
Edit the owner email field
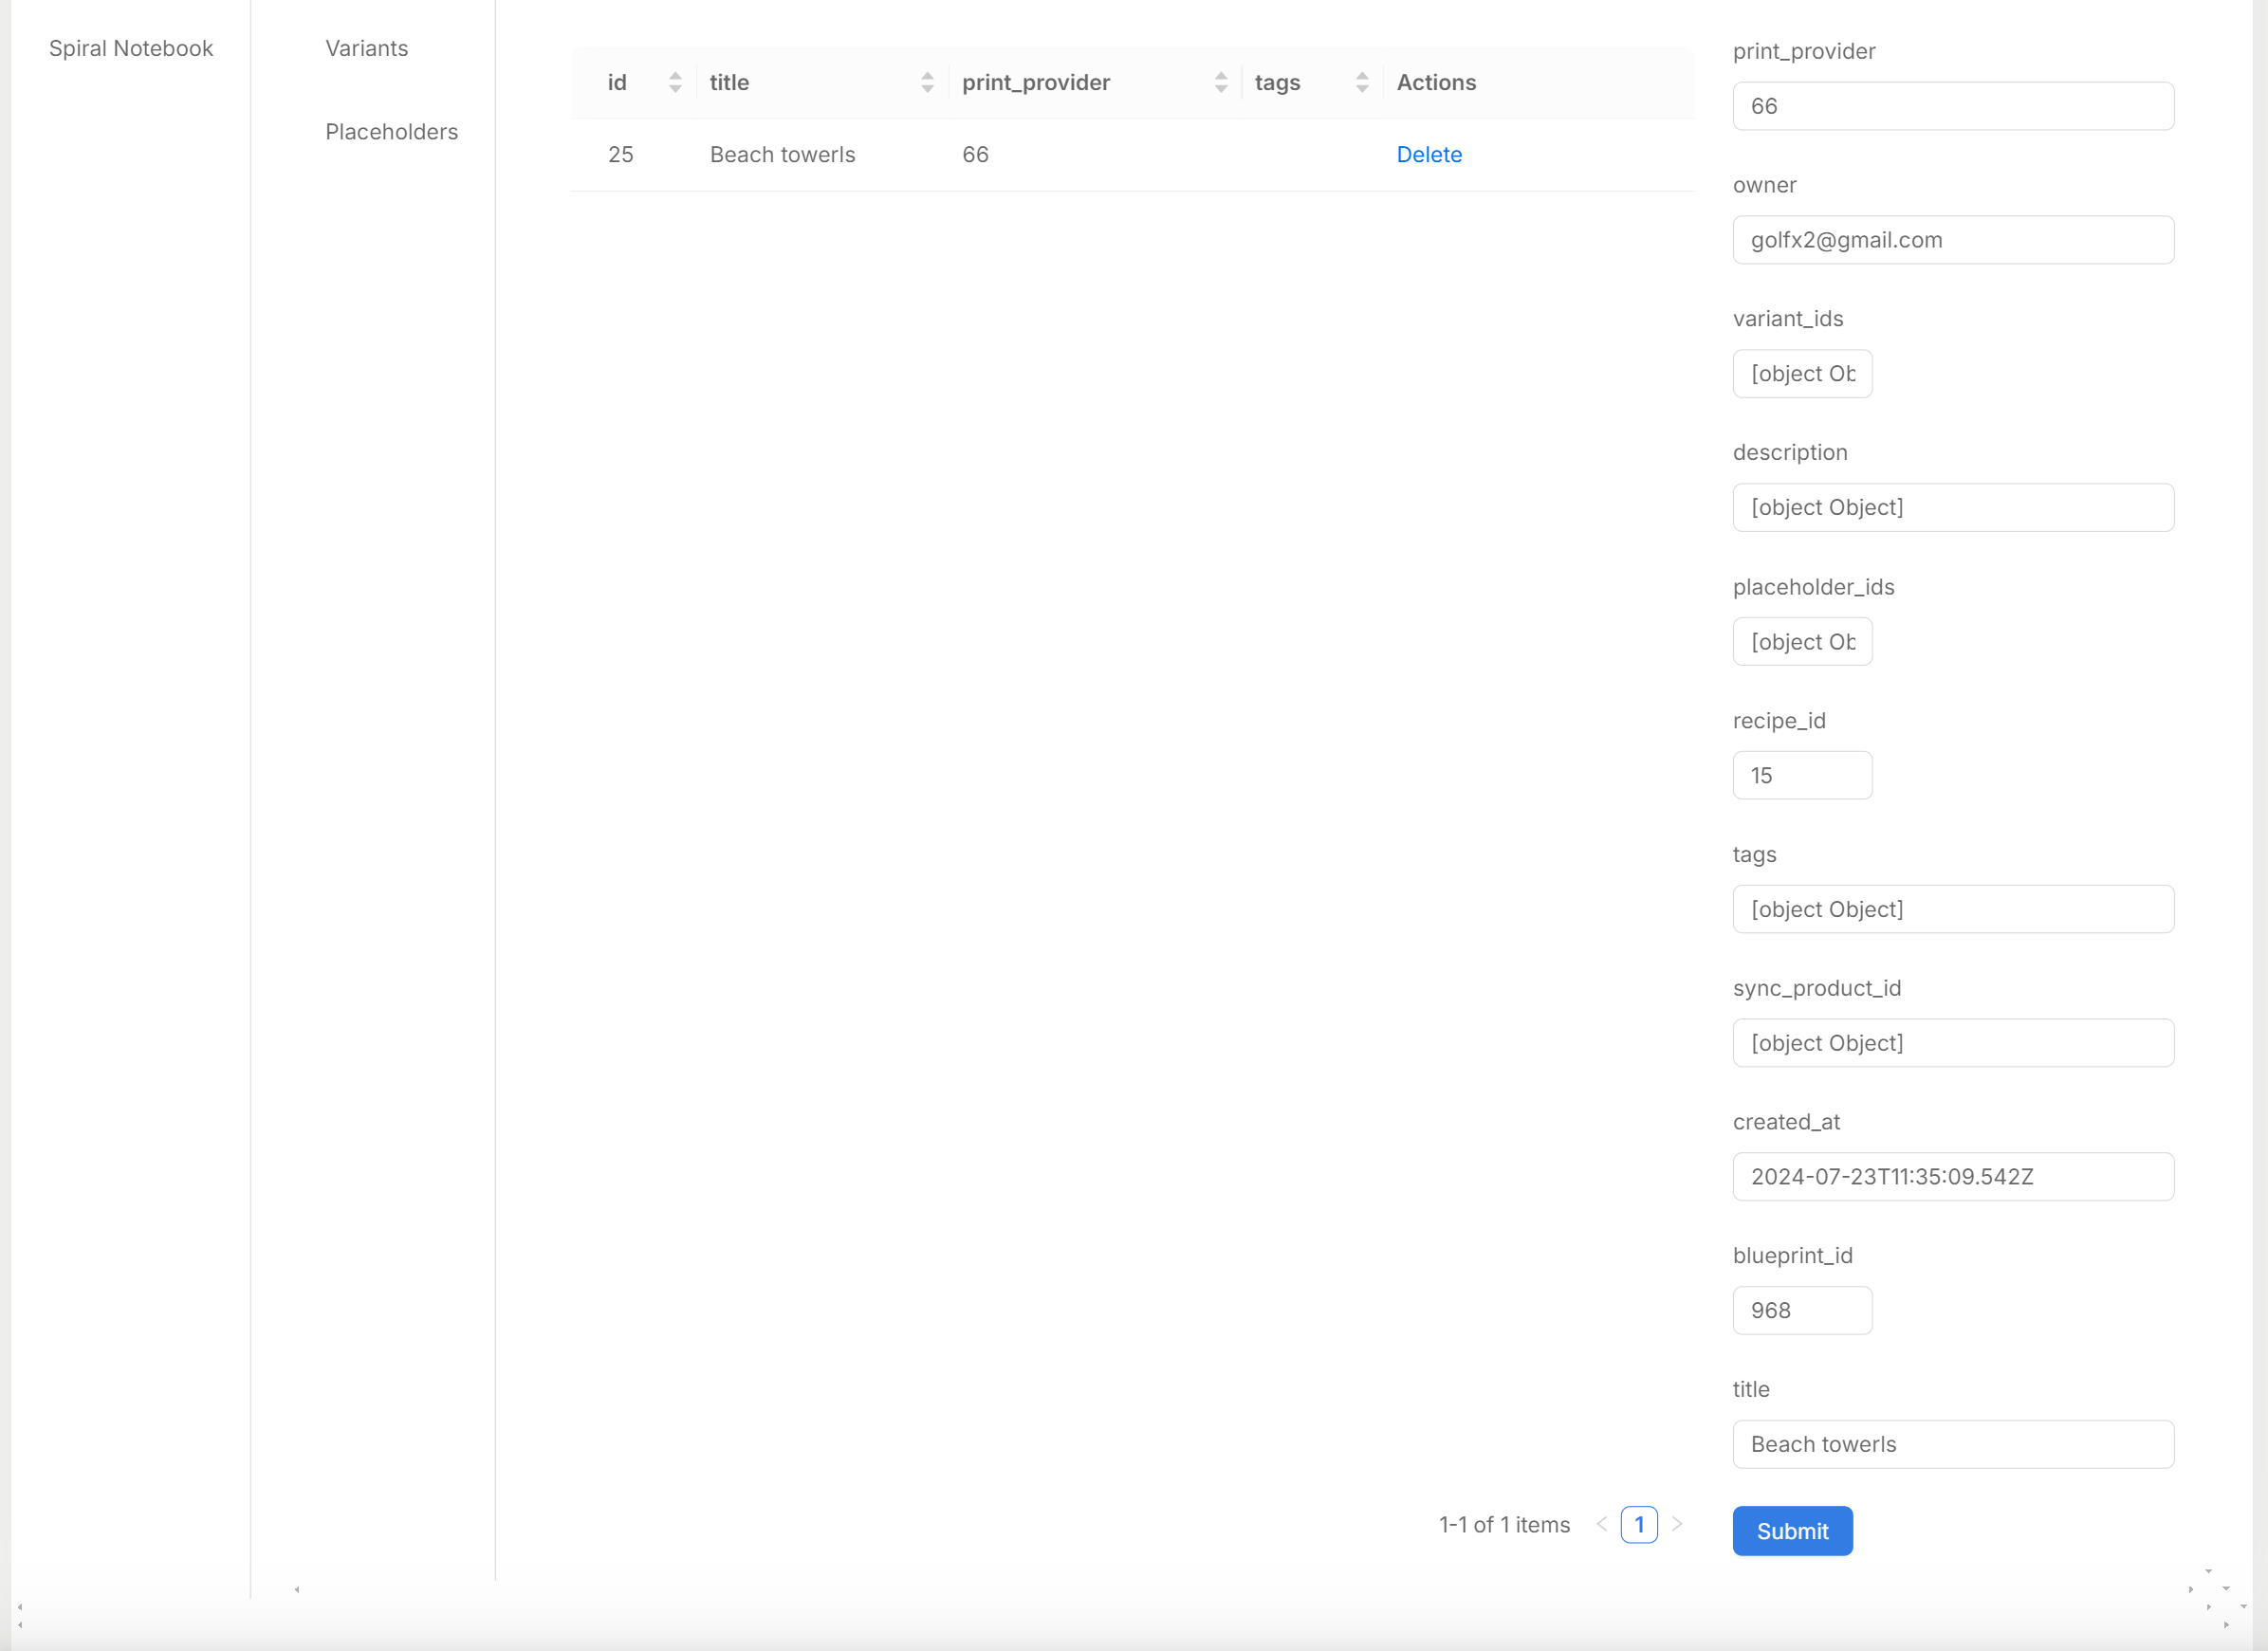(1953, 240)
